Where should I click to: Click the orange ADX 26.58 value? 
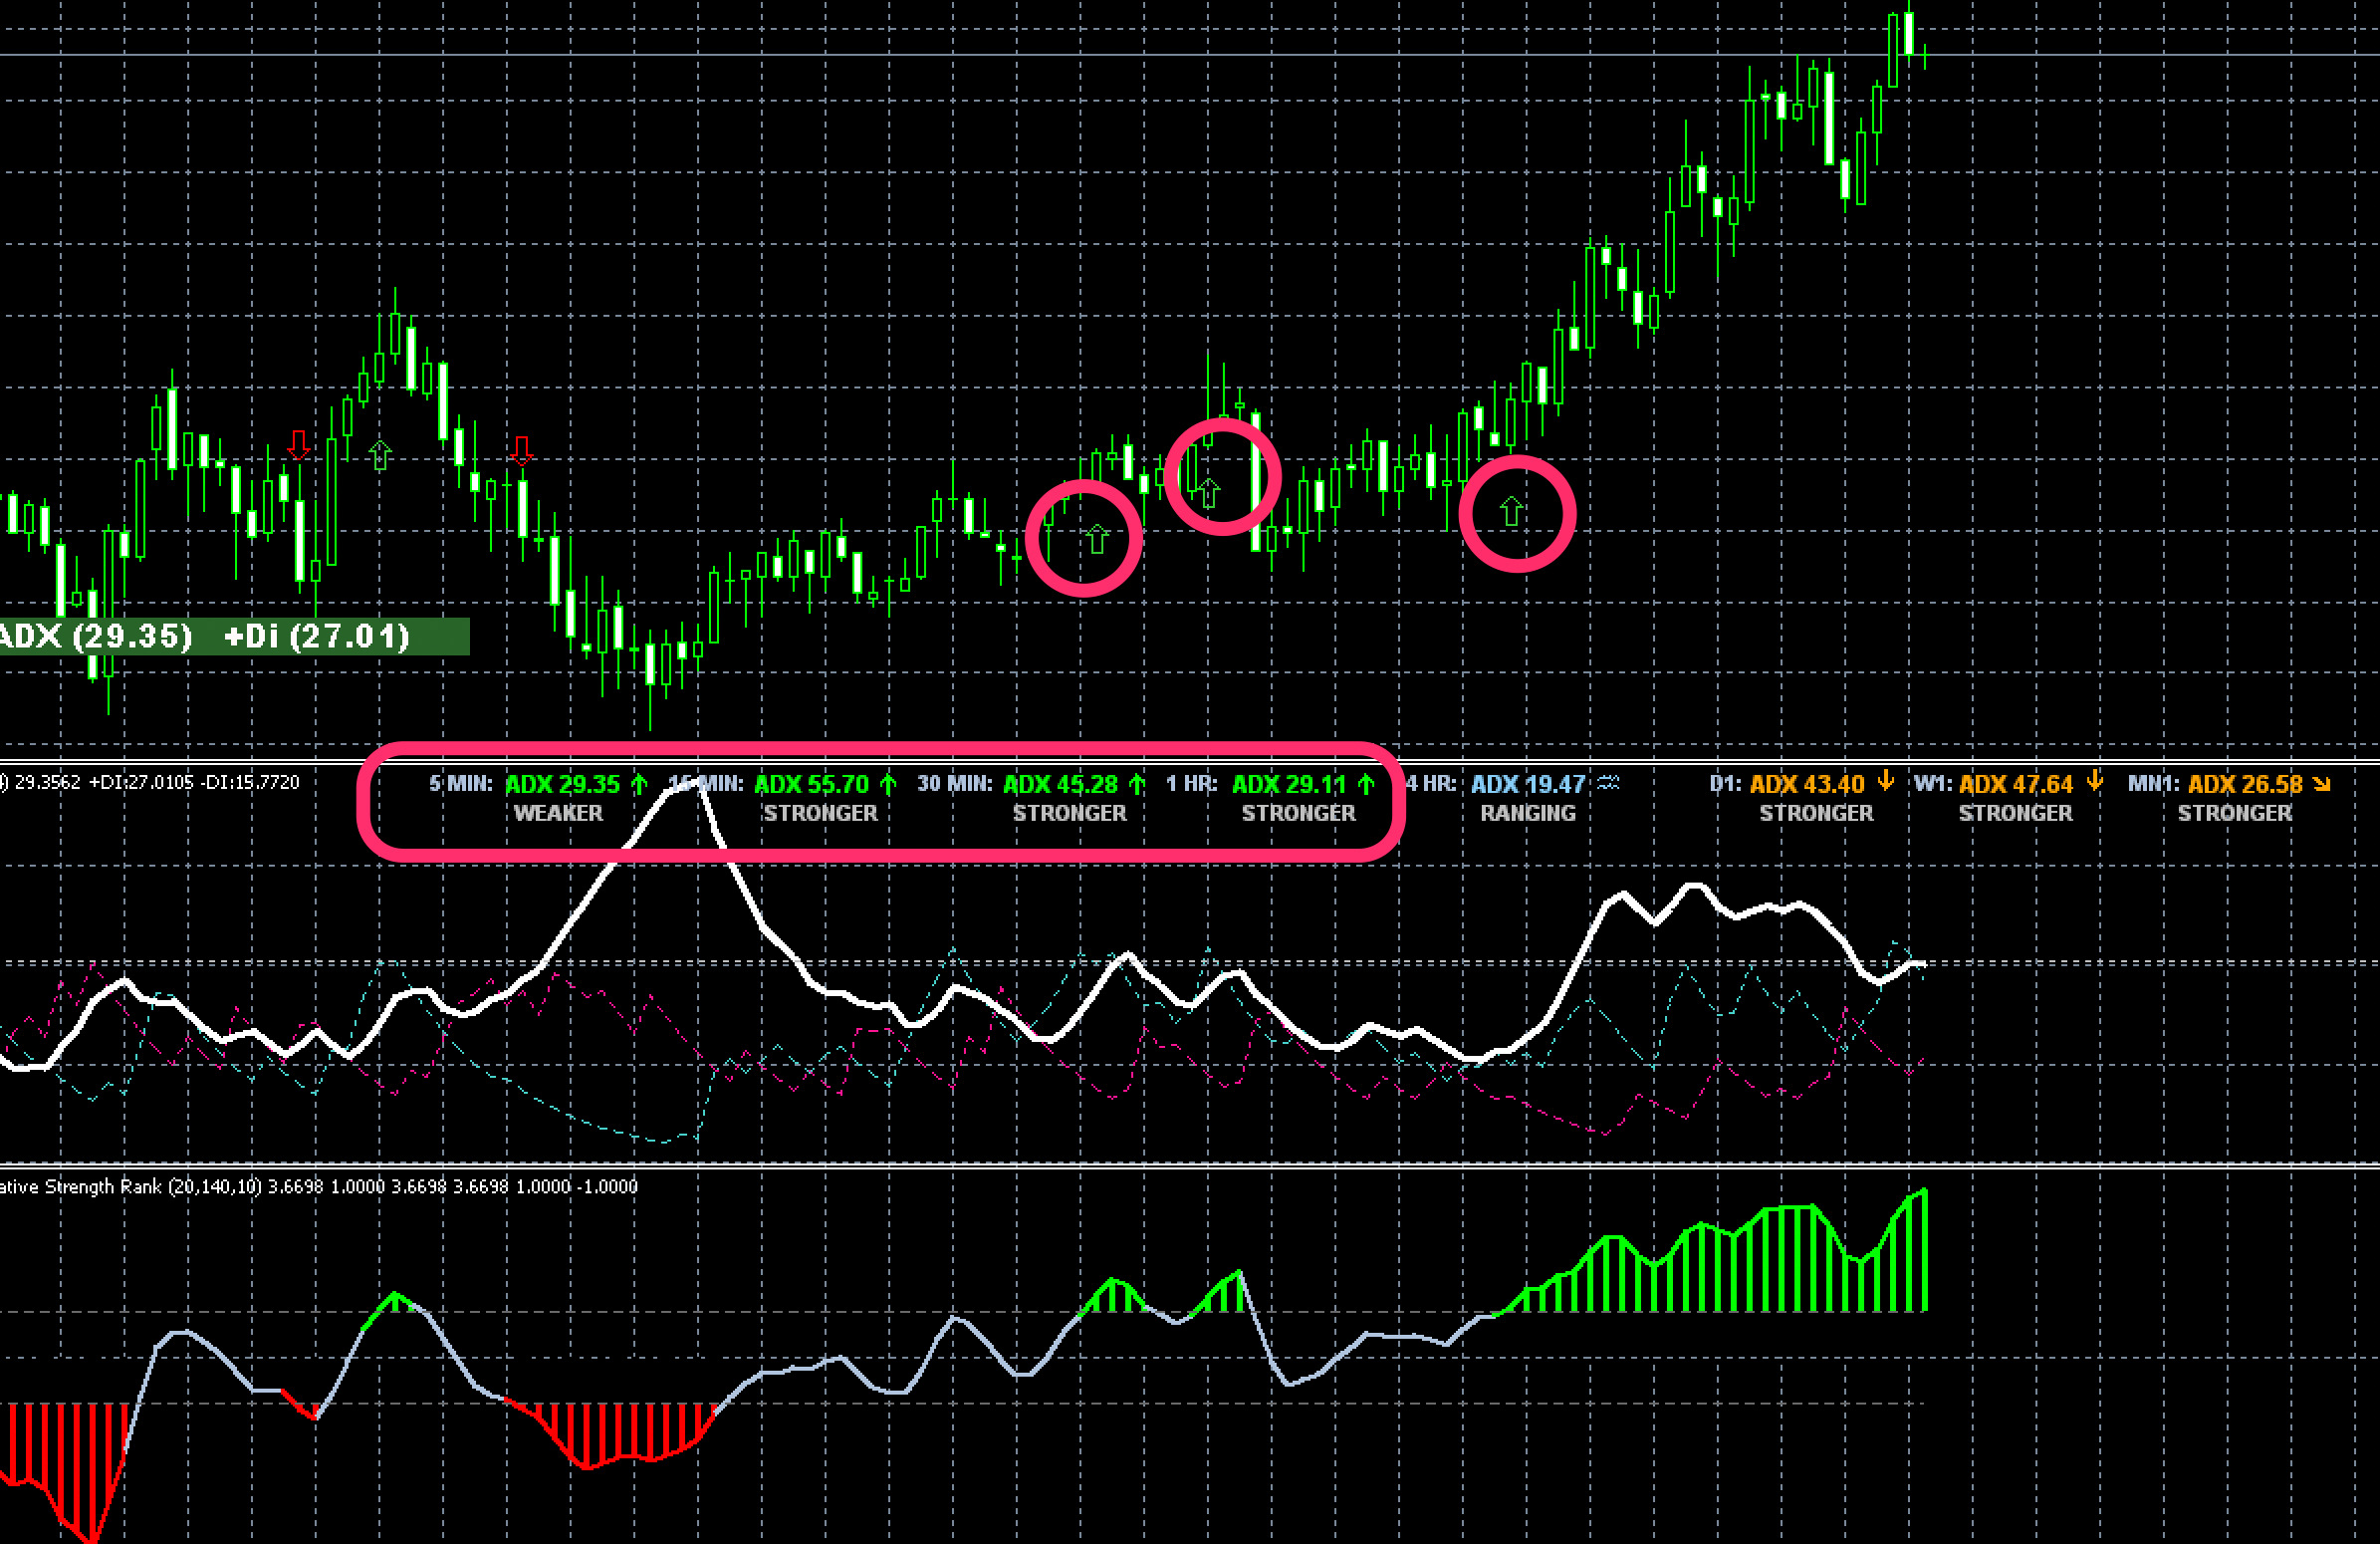(x=2245, y=784)
